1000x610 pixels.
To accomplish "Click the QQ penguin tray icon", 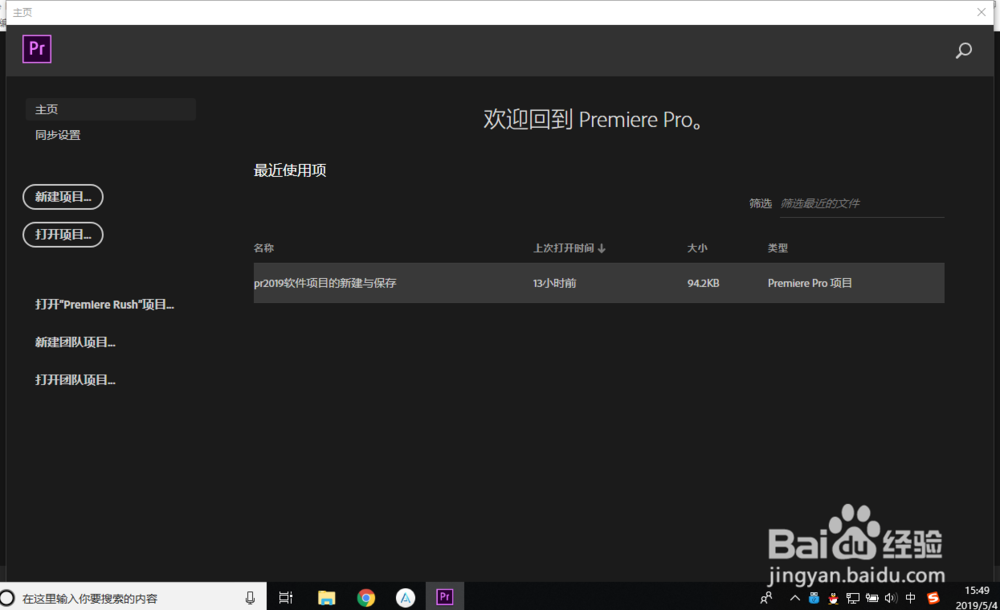I will pos(833,598).
